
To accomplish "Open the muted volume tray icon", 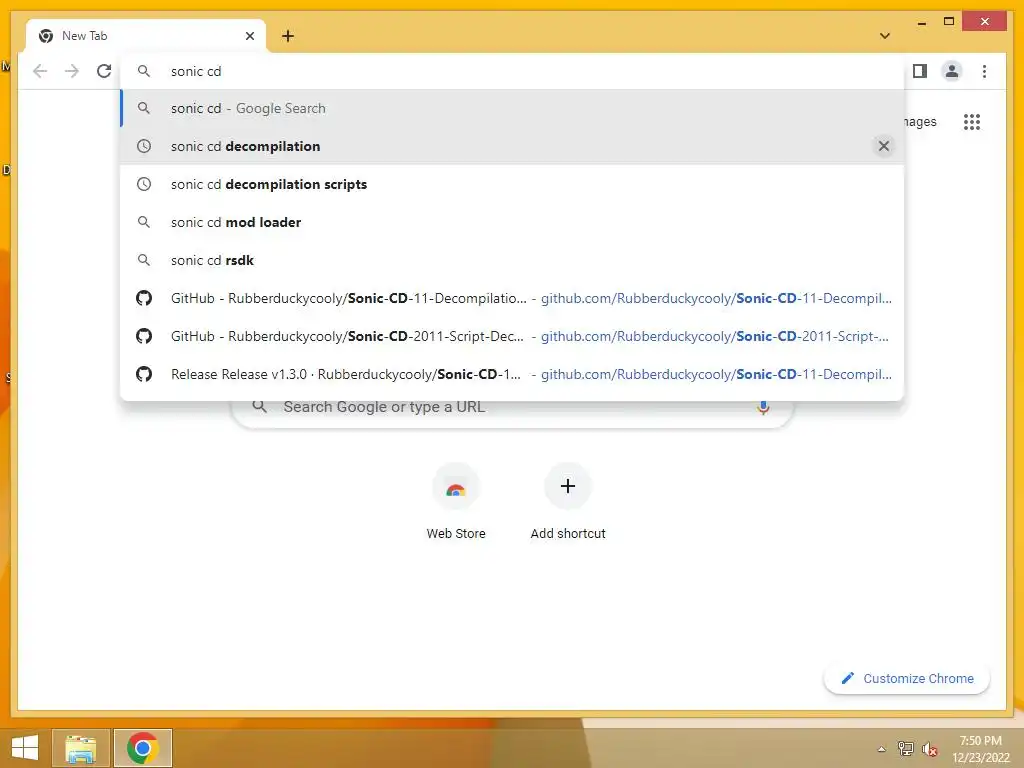I will click(929, 749).
